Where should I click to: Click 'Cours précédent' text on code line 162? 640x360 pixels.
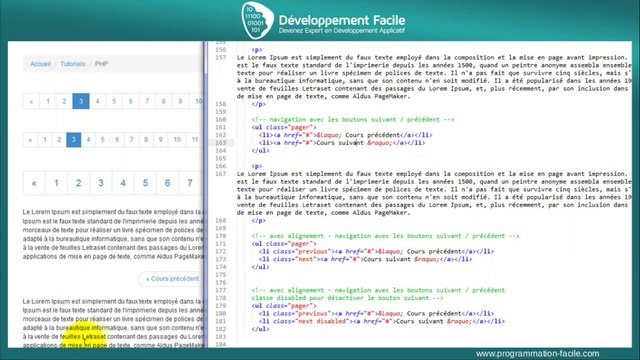point(372,135)
